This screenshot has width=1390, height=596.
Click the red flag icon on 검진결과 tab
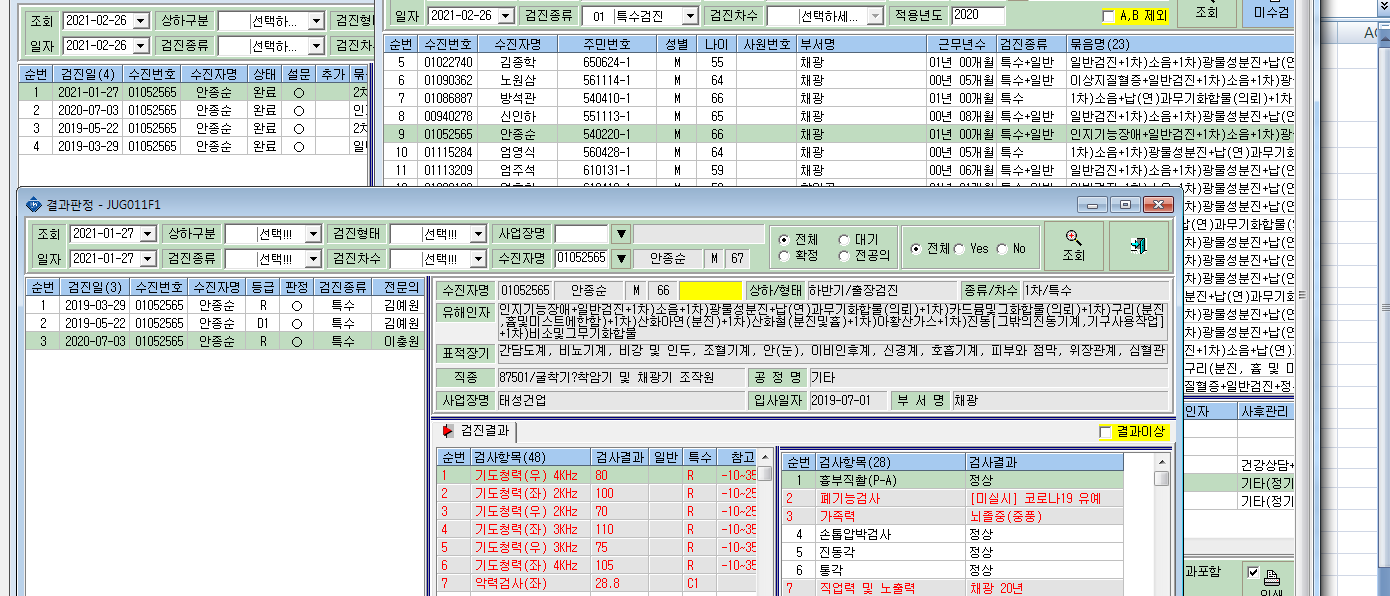pos(447,431)
